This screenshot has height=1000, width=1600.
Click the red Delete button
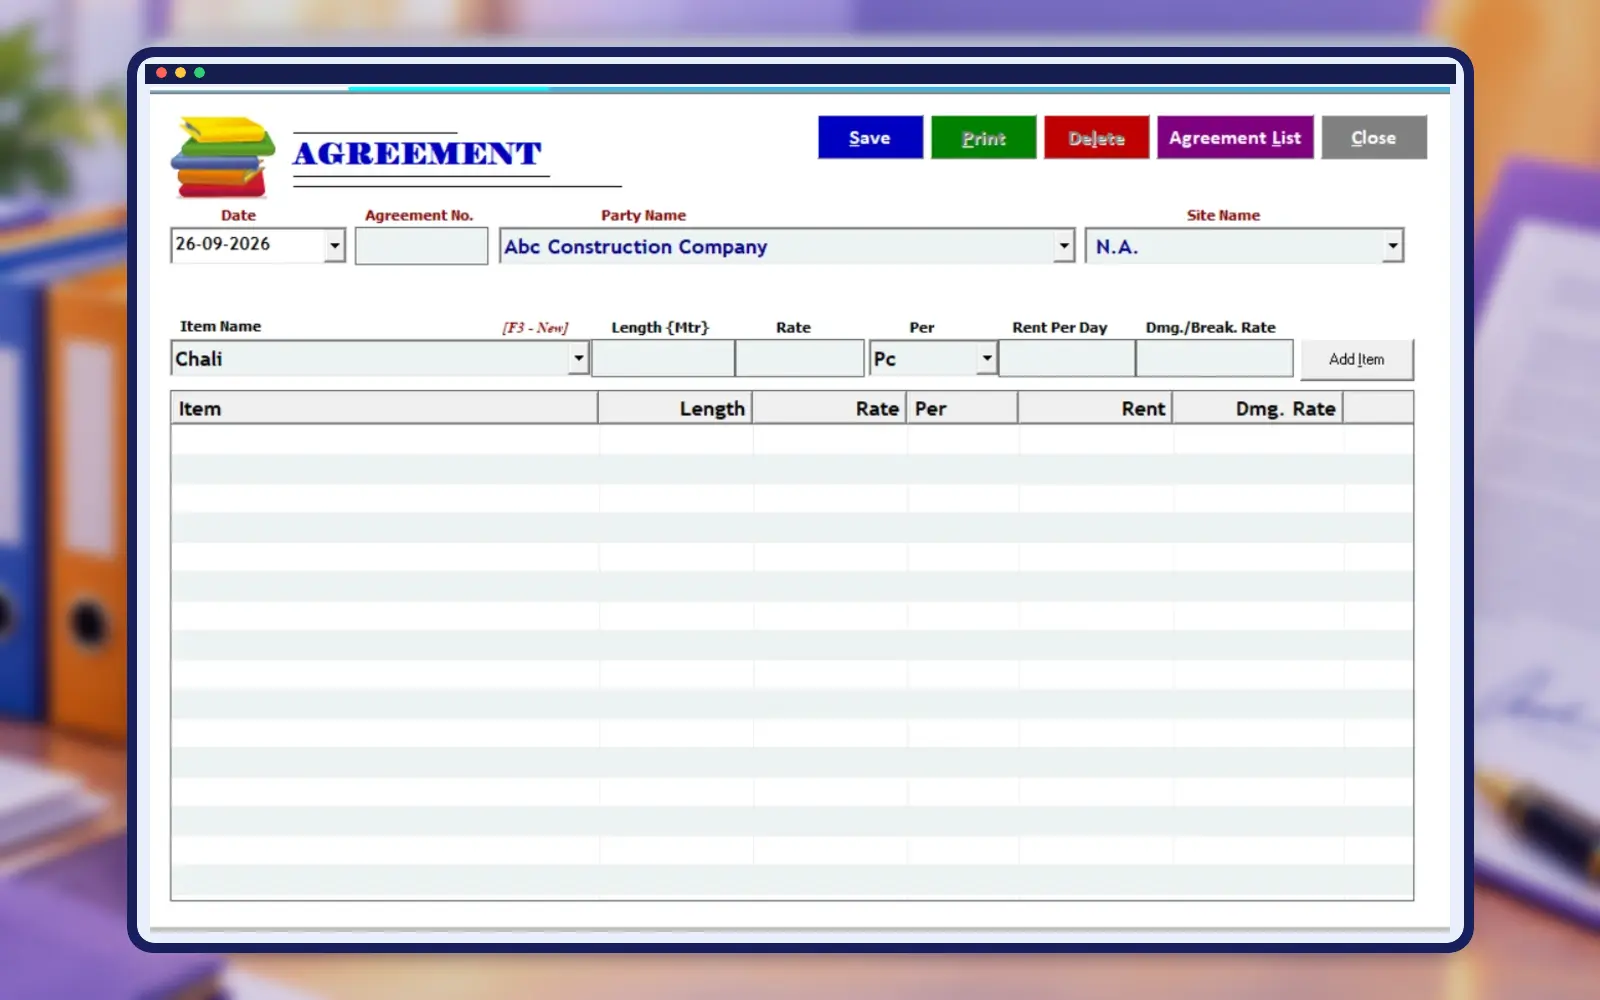[1097, 138]
